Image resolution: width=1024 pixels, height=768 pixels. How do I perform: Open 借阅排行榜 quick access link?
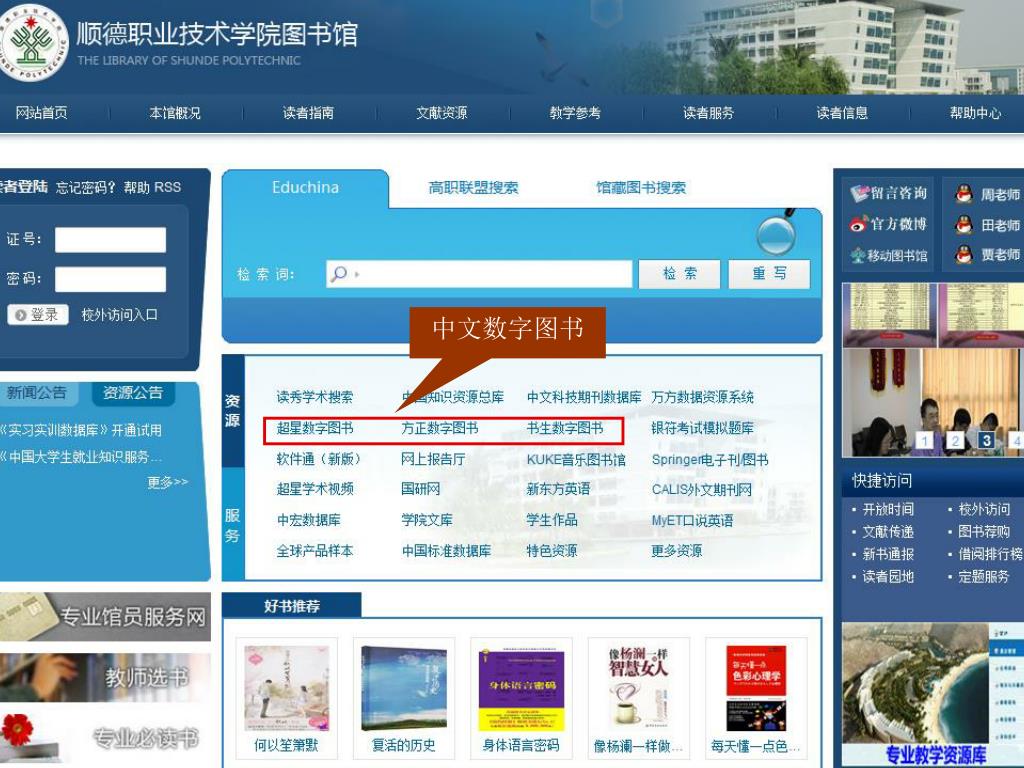990,554
